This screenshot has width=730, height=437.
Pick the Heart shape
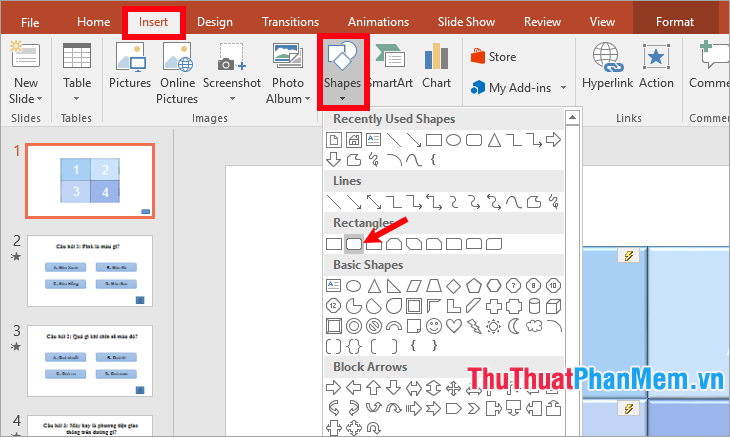(x=454, y=326)
